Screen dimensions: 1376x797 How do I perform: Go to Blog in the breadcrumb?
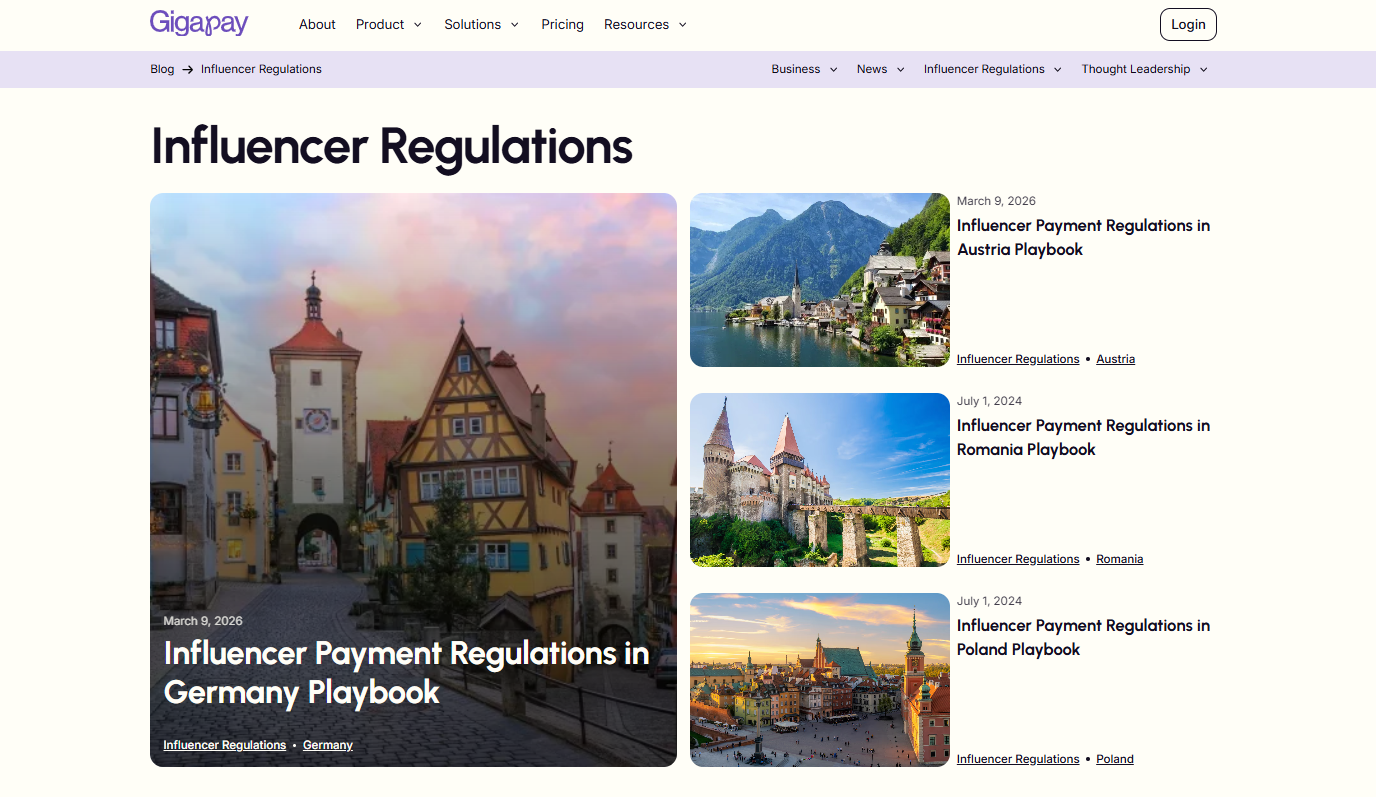click(162, 69)
